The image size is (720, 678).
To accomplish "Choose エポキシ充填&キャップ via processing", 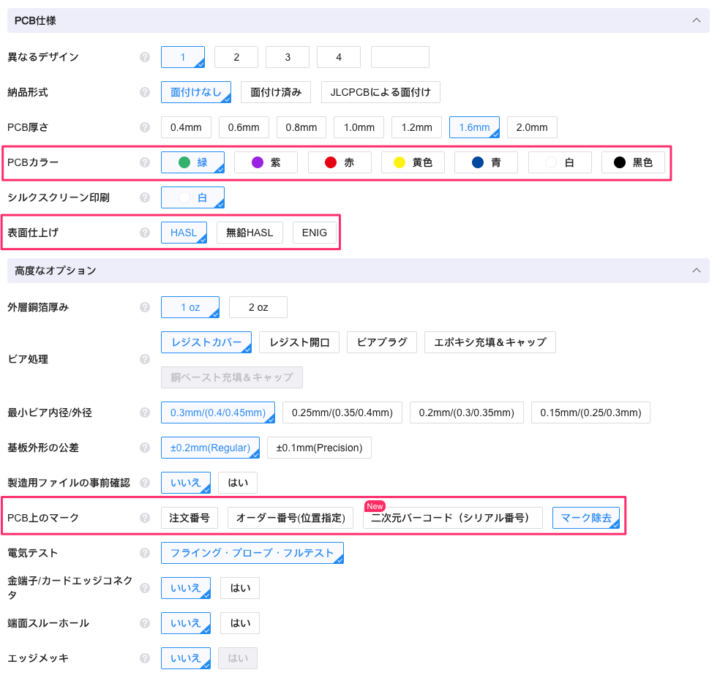I will [x=490, y=342].
